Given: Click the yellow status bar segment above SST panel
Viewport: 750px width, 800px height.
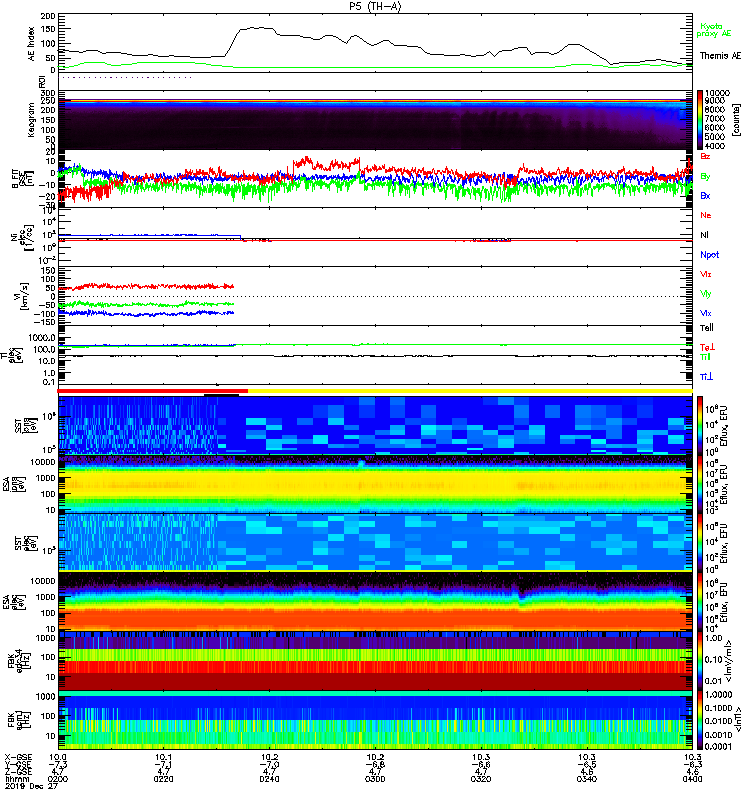Looking at the screenshot, I should 470,391.
